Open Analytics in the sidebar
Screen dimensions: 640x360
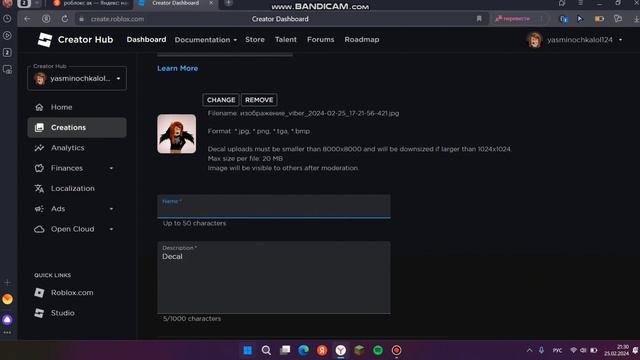coord(67,148)
